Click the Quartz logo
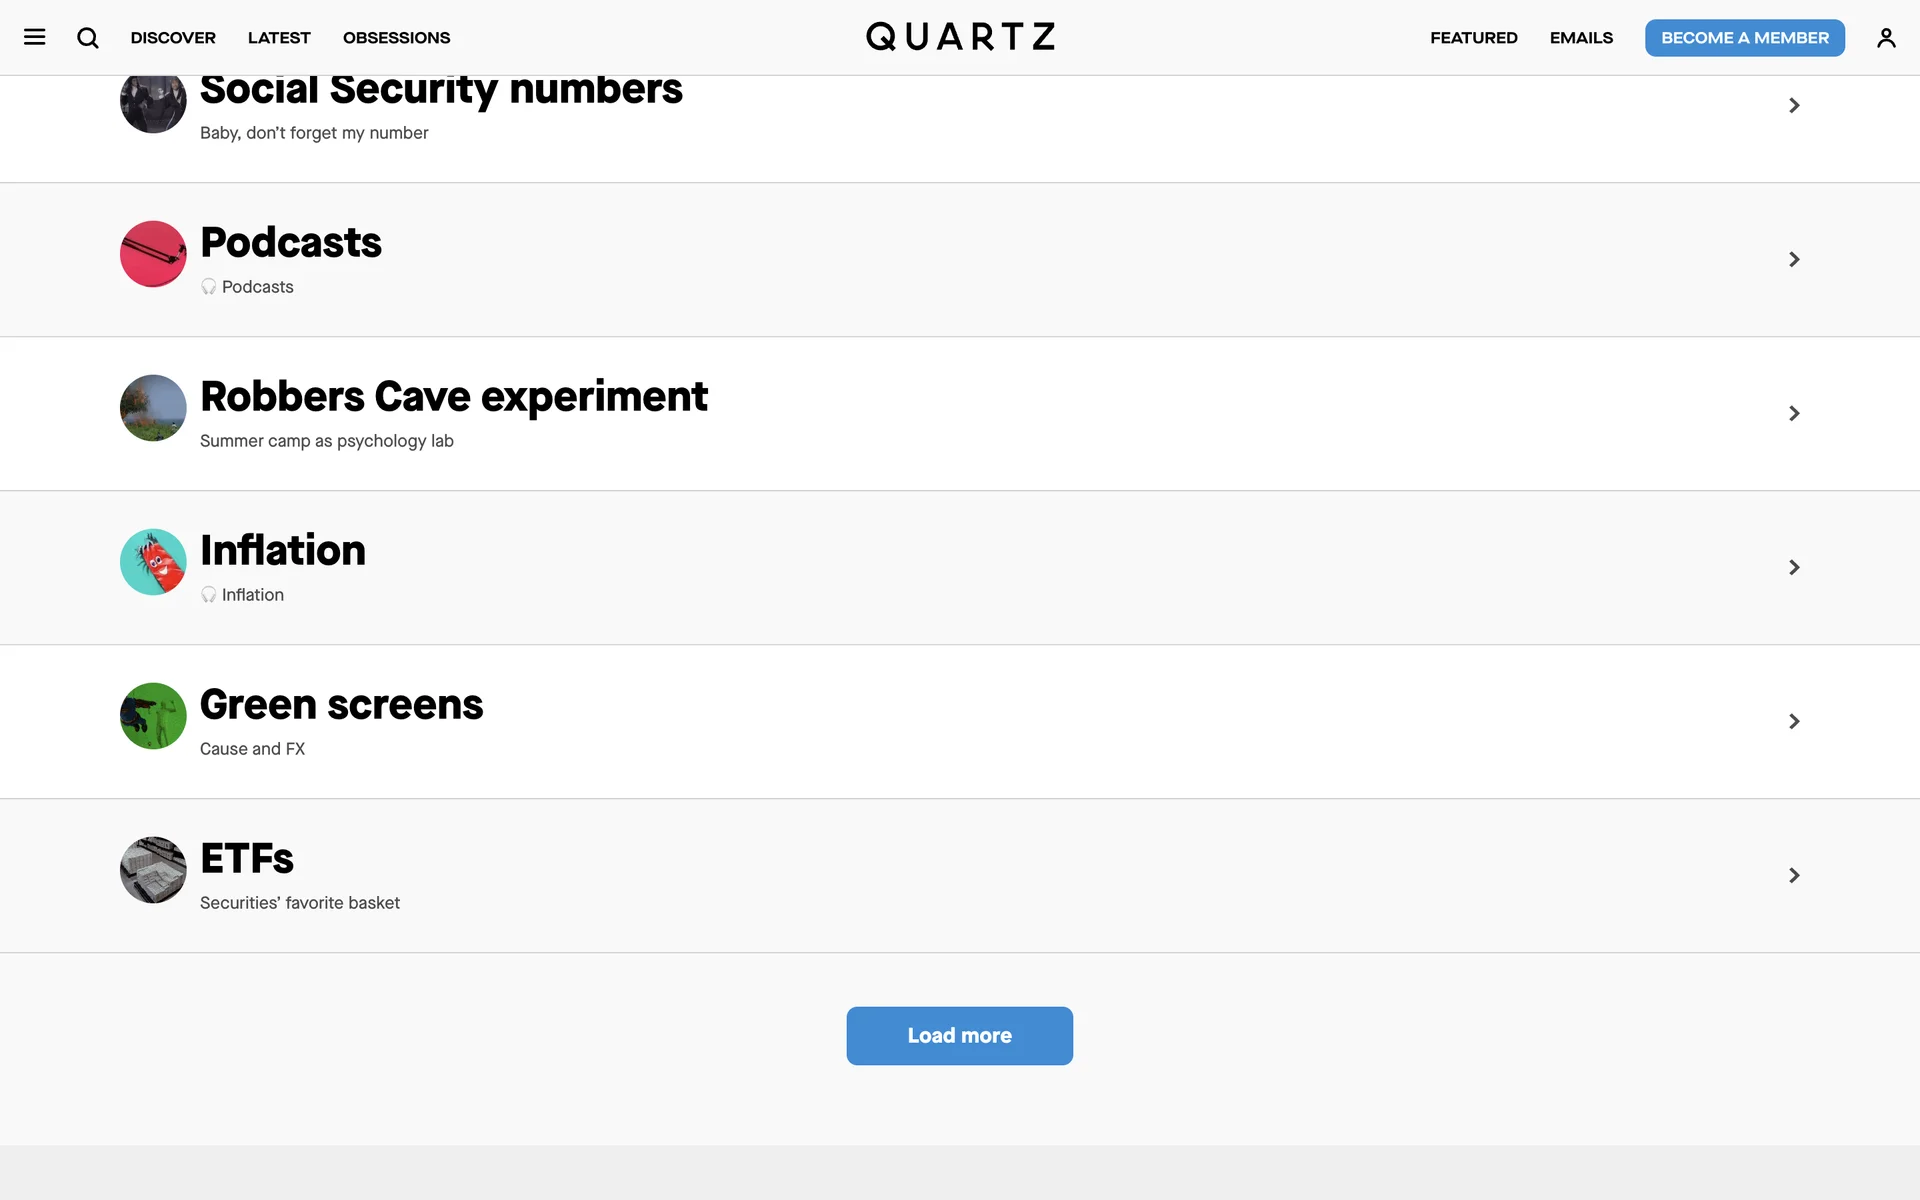Viewport: 1920px width, 1200px height. point(960,37)
